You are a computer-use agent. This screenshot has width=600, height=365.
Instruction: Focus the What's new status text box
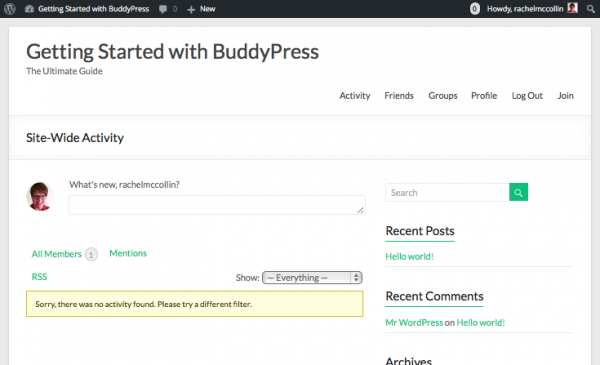coord(217,205)
